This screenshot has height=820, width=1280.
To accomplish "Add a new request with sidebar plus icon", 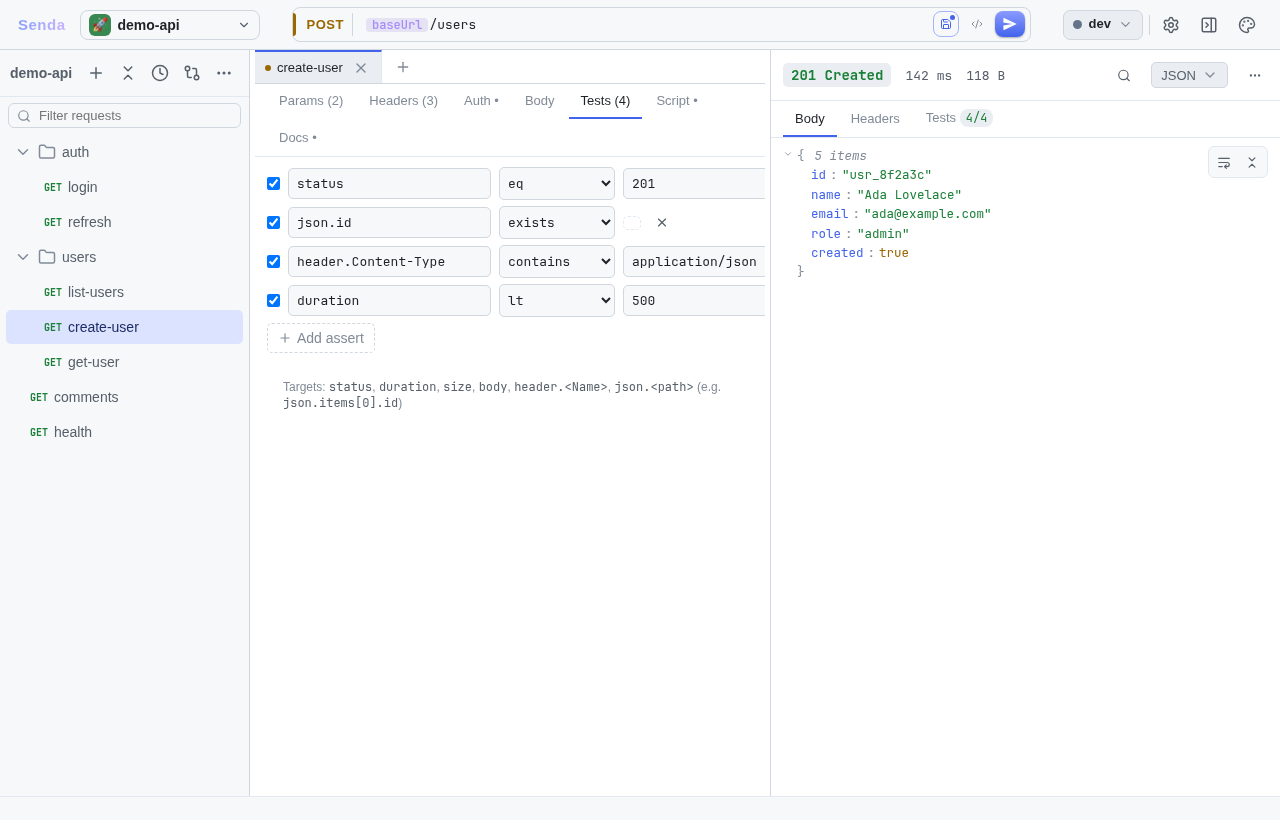I will click(x=96, y=73).
